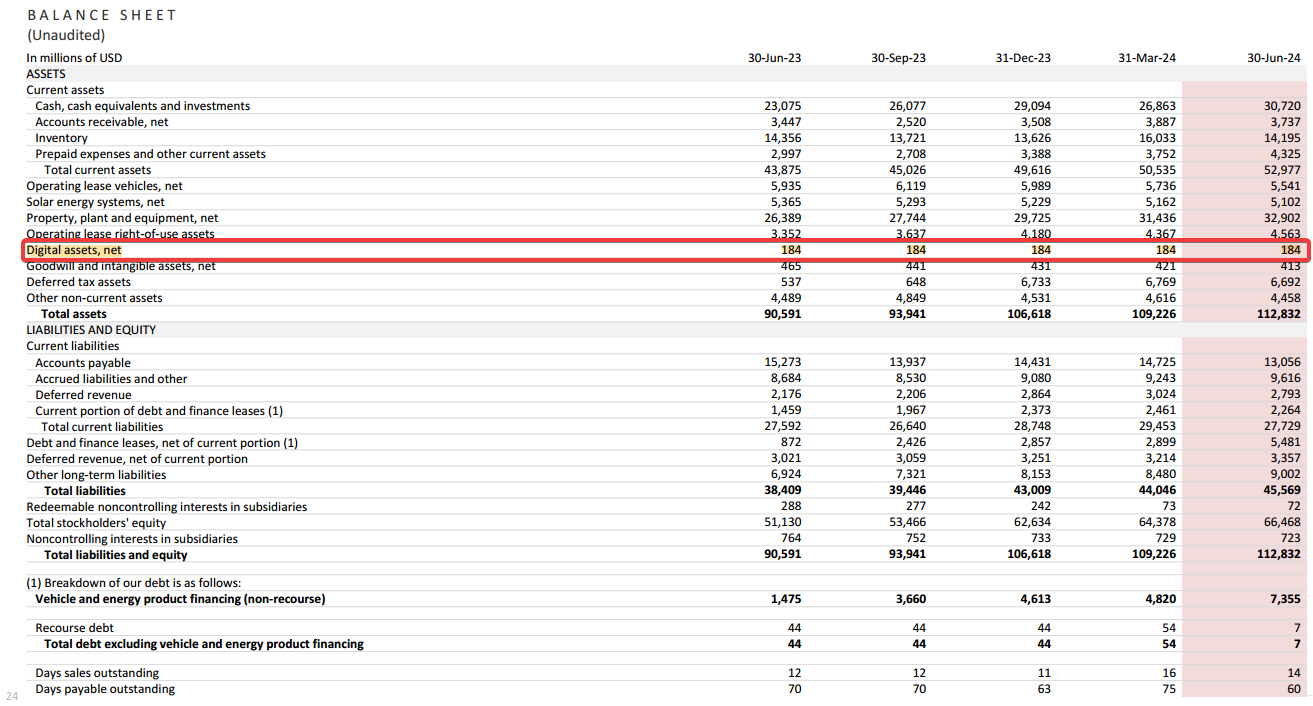This screenshot has height=706, width=1313.
Task: Select the 31-Dec-23 column header
Action: [x=1023, y=58]
